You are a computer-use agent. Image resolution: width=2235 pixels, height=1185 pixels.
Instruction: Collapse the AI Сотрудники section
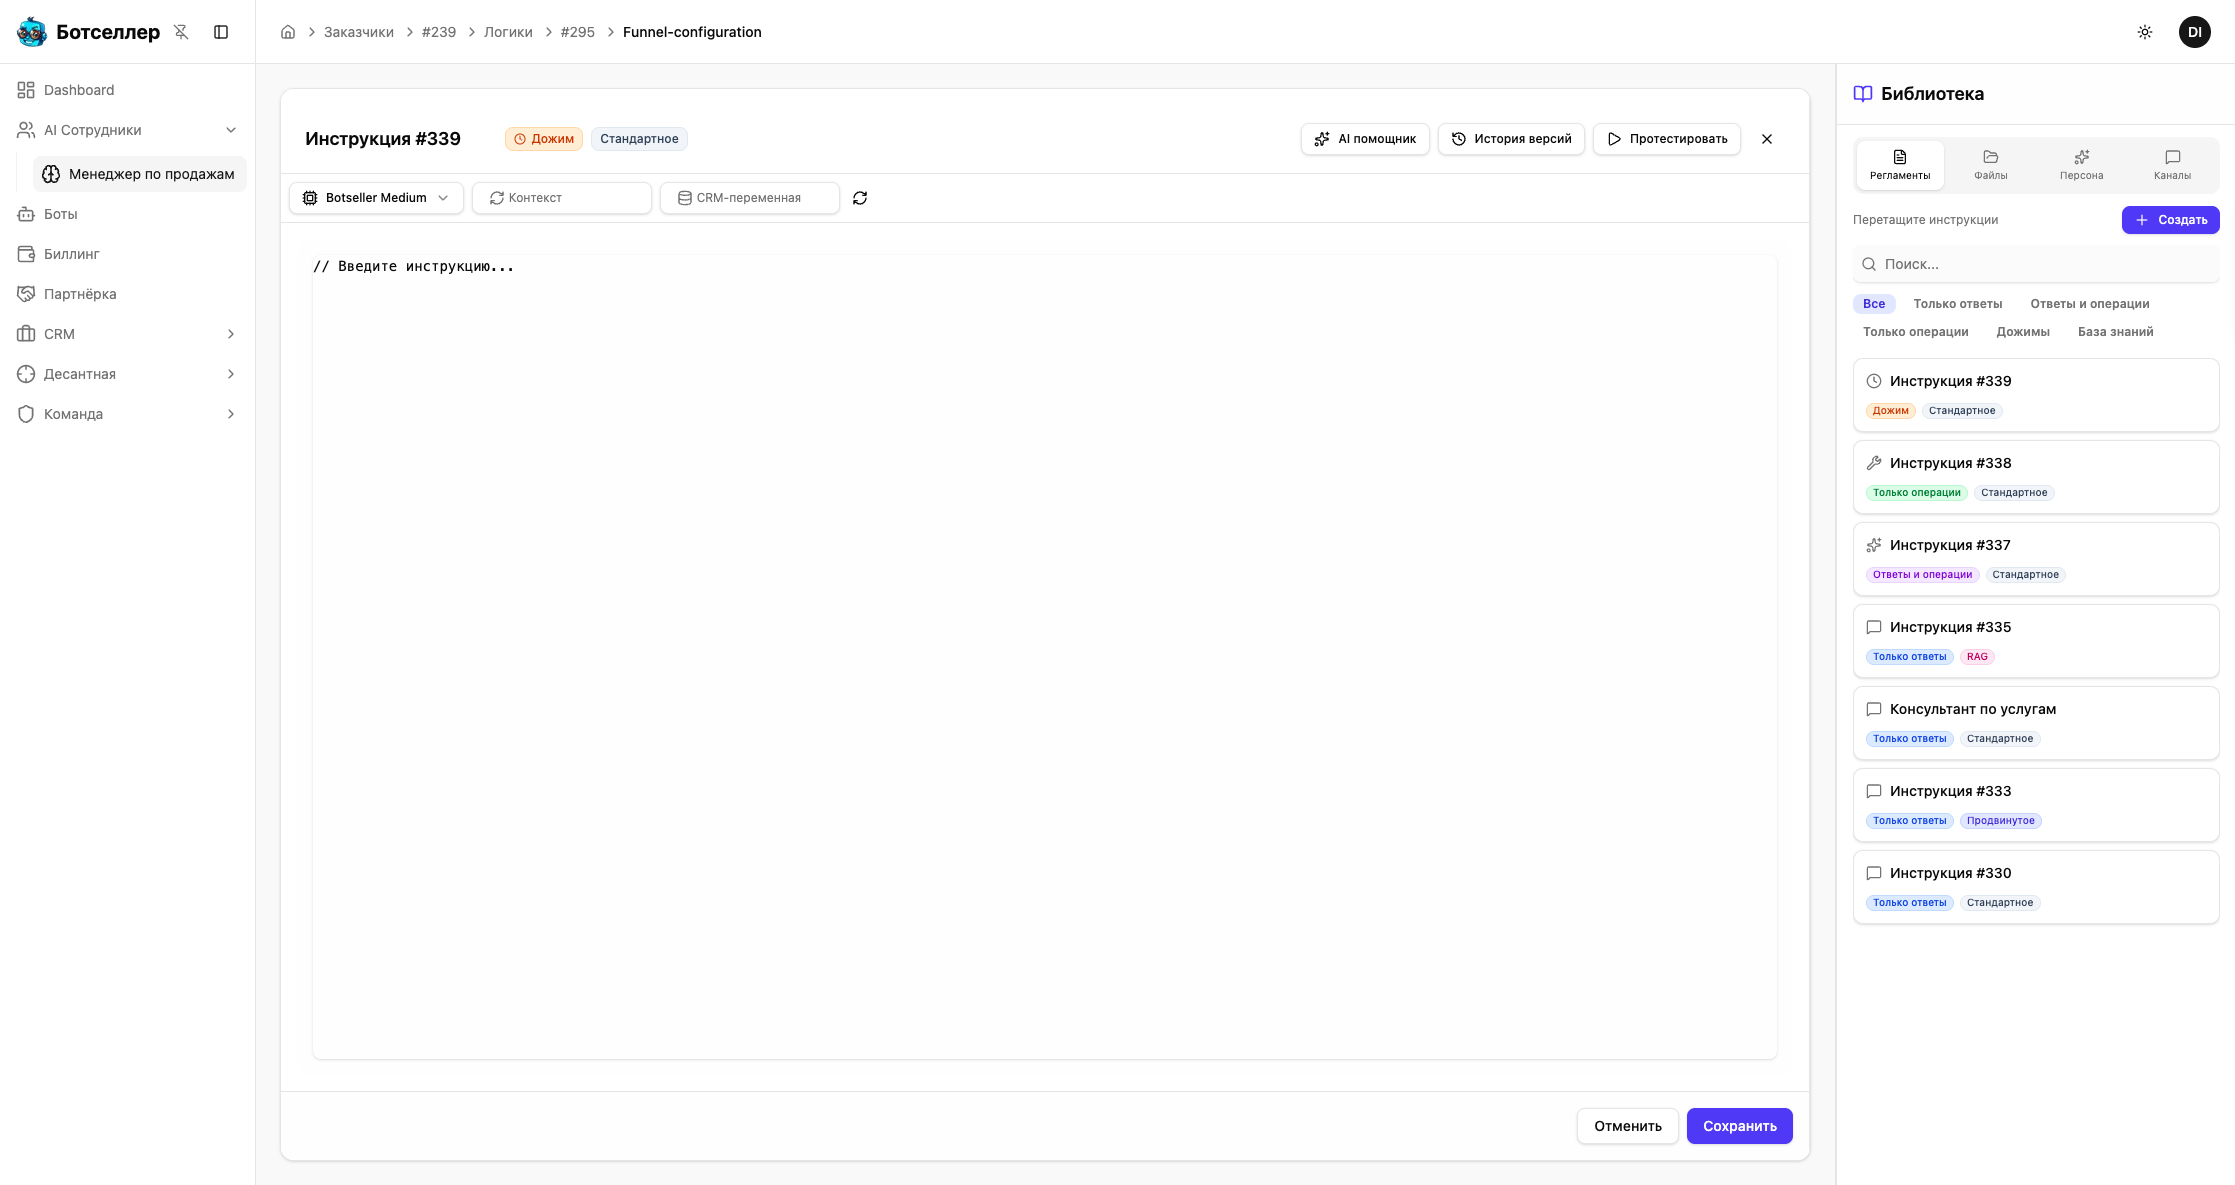(231, 130)
